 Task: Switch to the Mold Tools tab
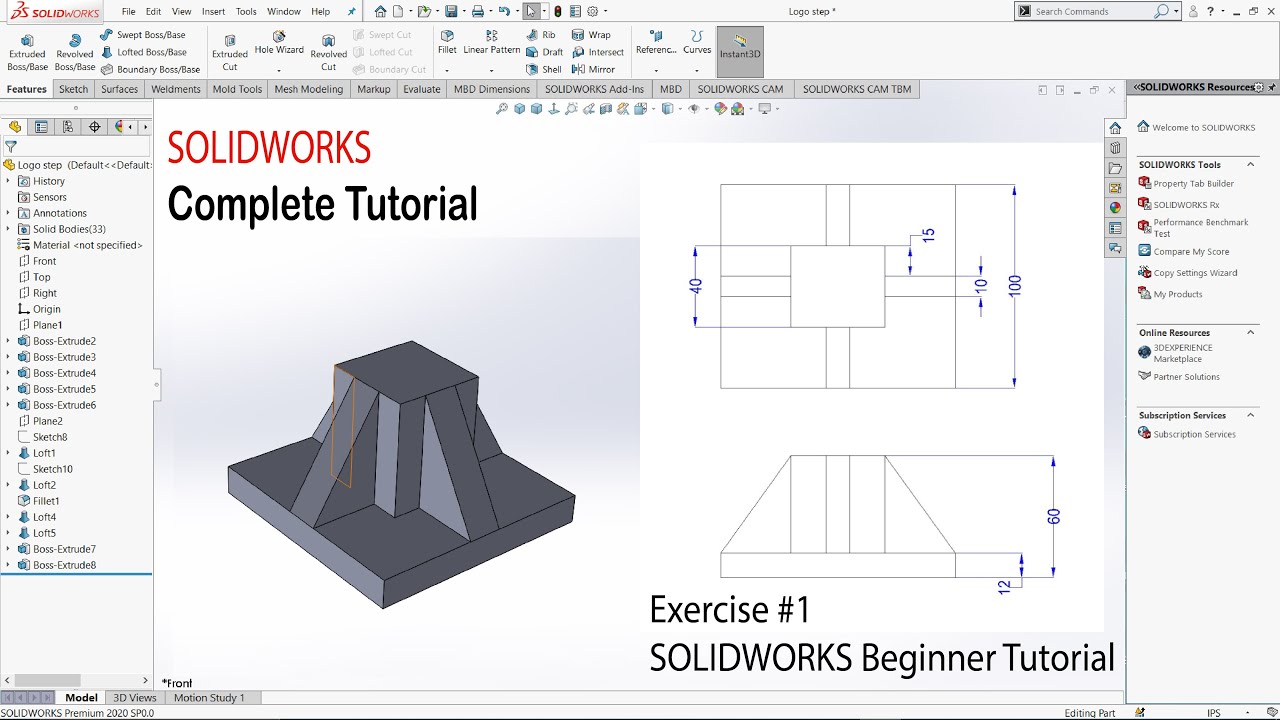pyautogui.click(x=237, y=89)
